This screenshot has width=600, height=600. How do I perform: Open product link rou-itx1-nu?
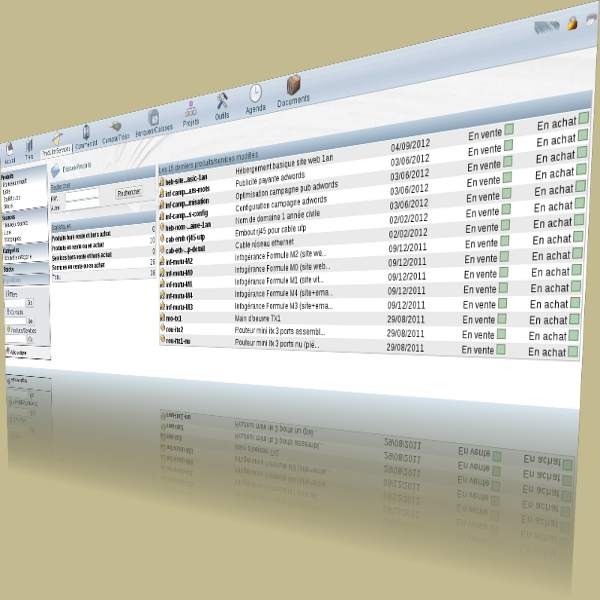pyautogui.click(x=178, y=341)
